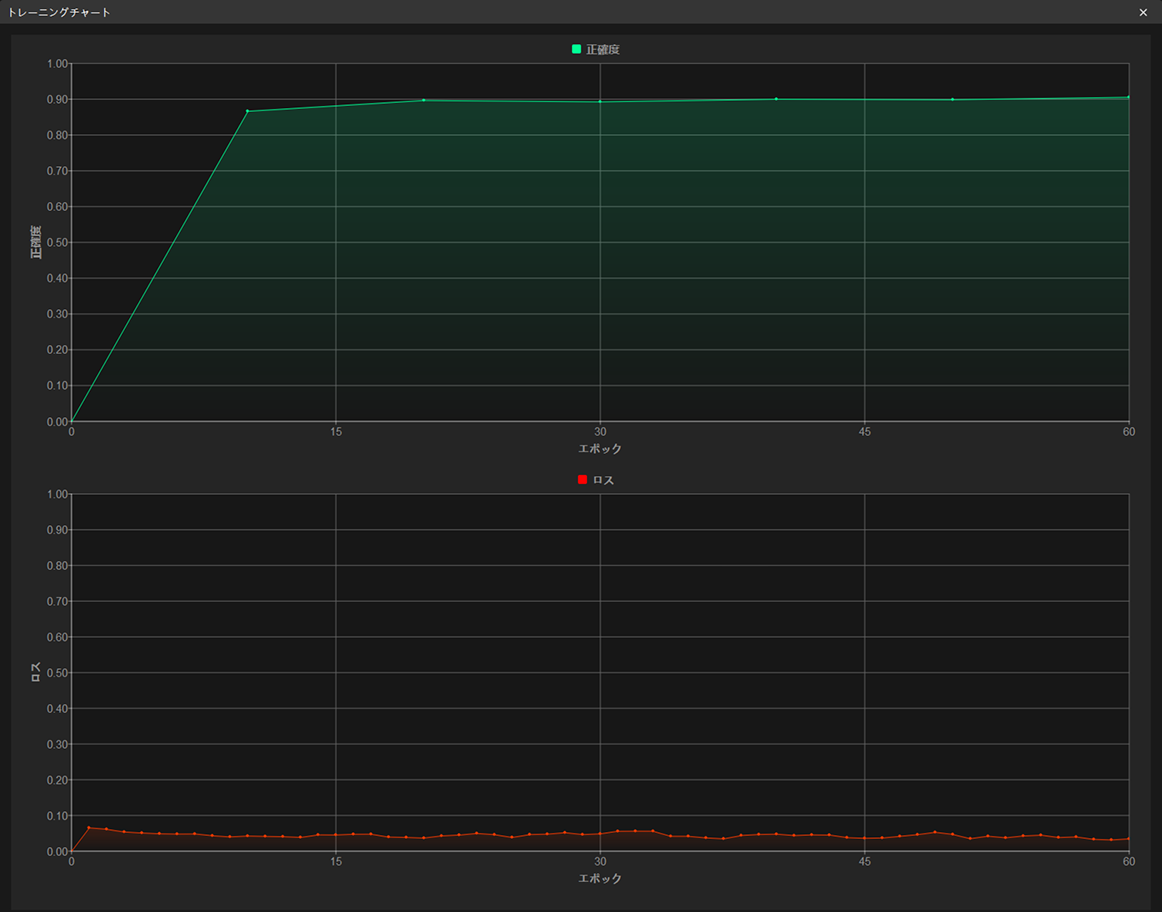The image size is (1162, 912).
Task: Click the 0.10 tick on loss chart
Action: tap(57, 816)
